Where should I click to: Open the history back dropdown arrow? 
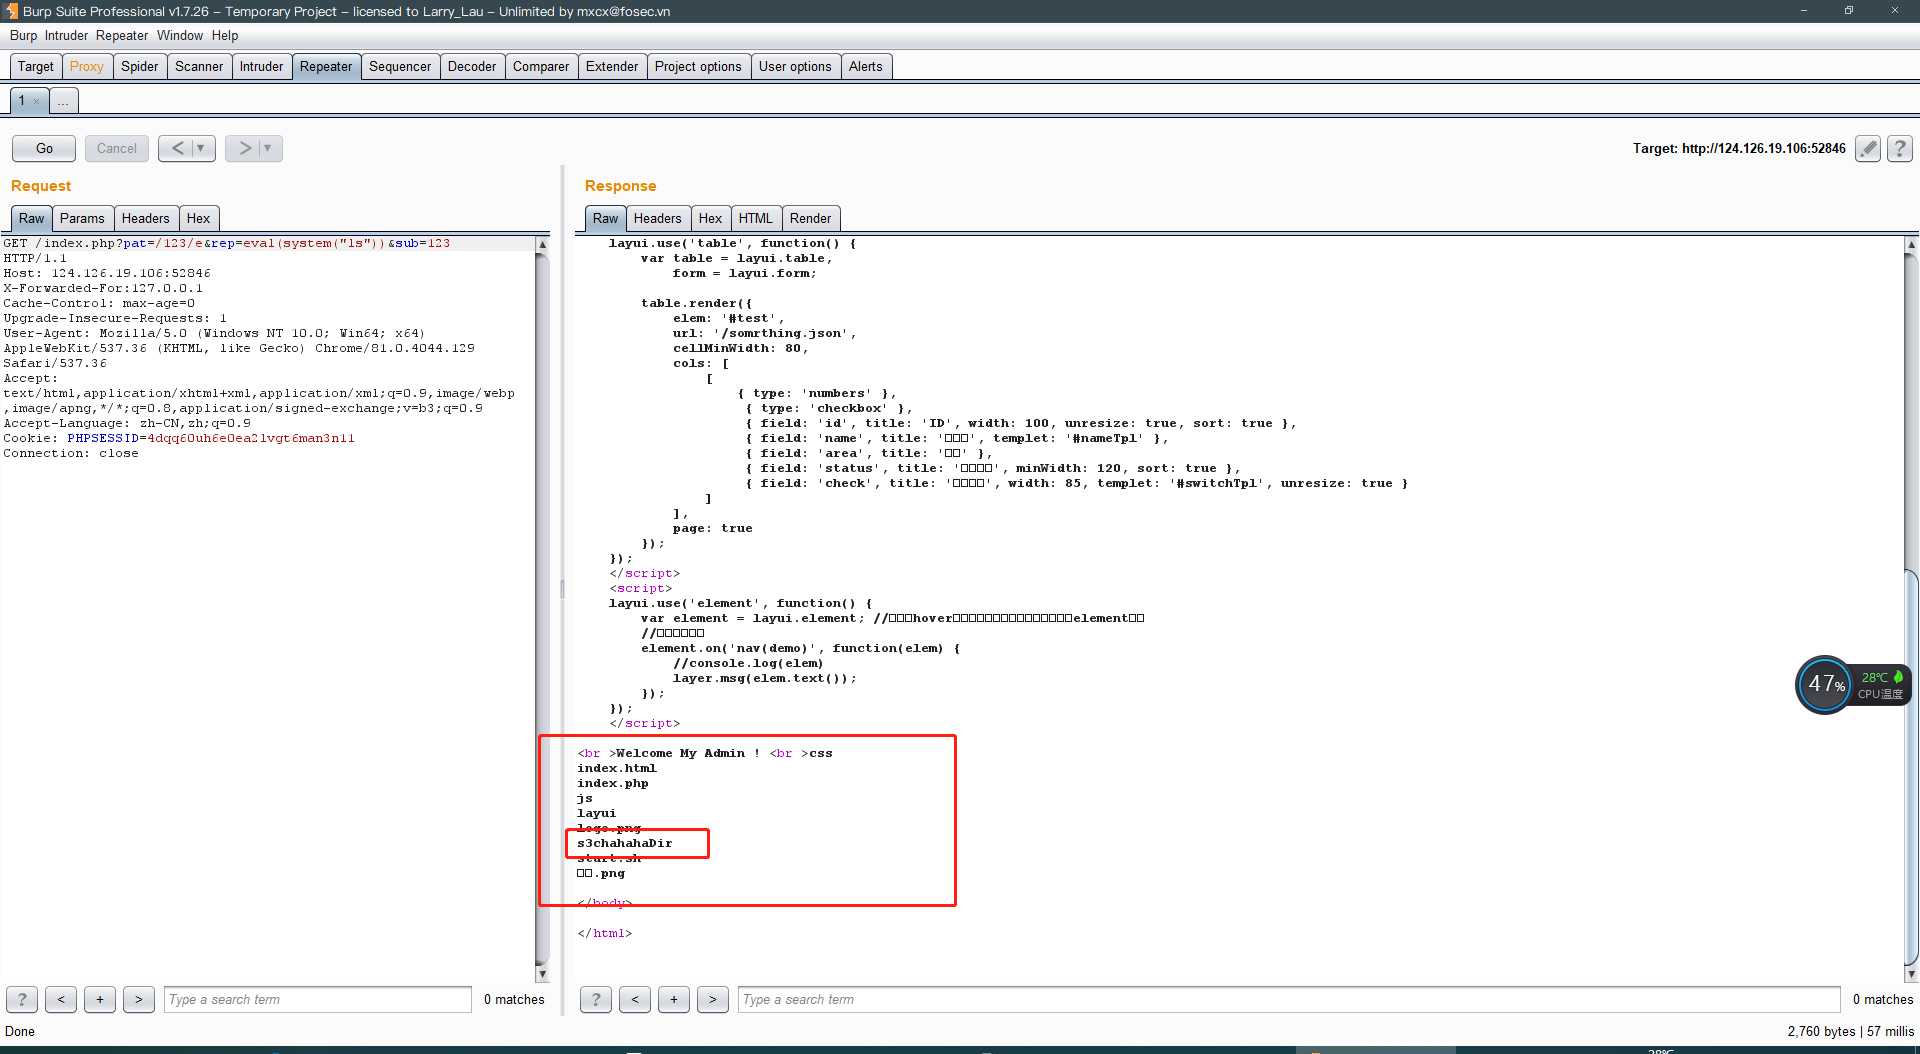pyautogui.click(x=201, y=148)
